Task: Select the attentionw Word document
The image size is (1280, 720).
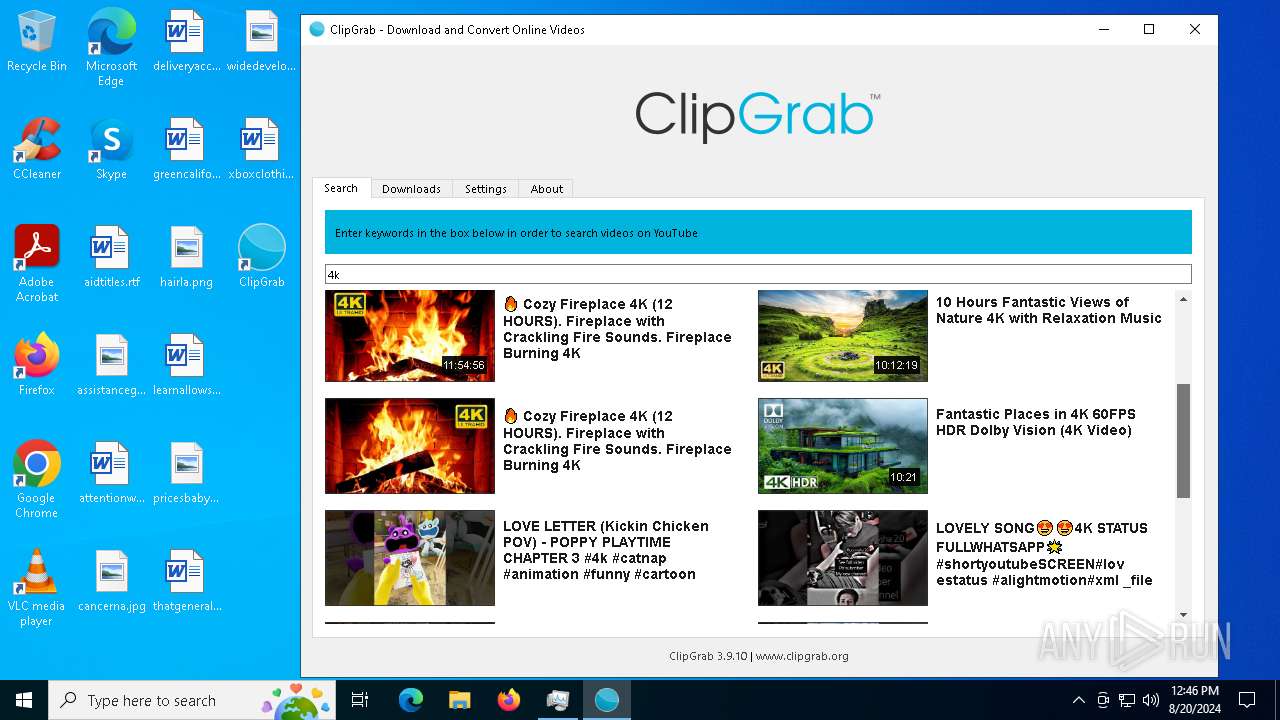Action: coord(111,474)
